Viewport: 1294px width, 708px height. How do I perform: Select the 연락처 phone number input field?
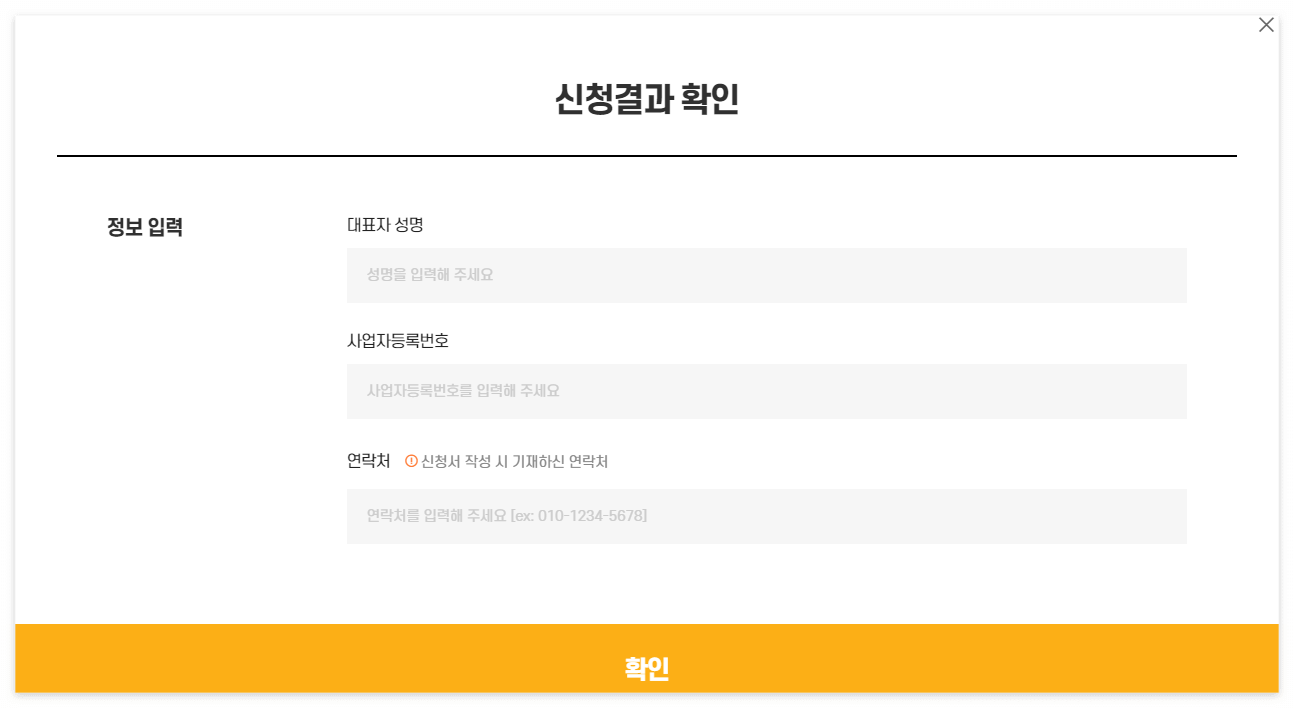tap(766, 516)
